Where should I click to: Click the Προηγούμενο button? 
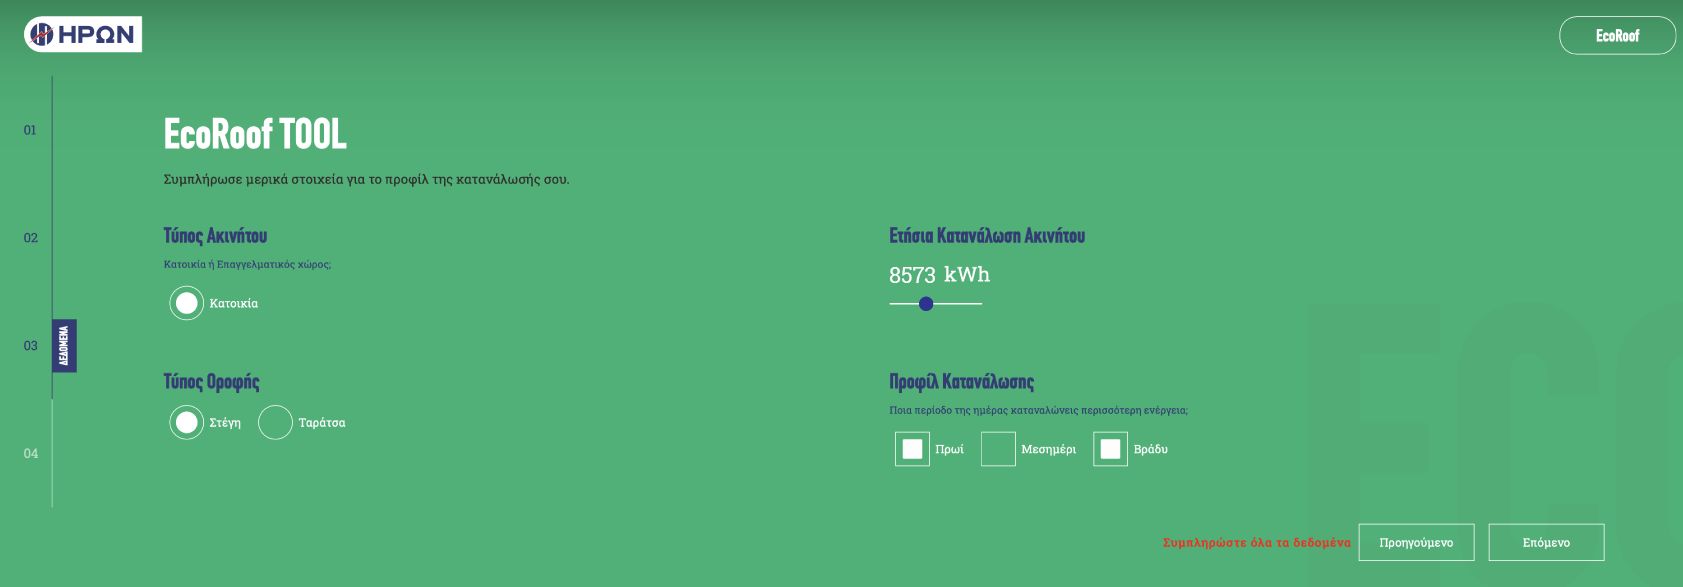(1416, 542)
